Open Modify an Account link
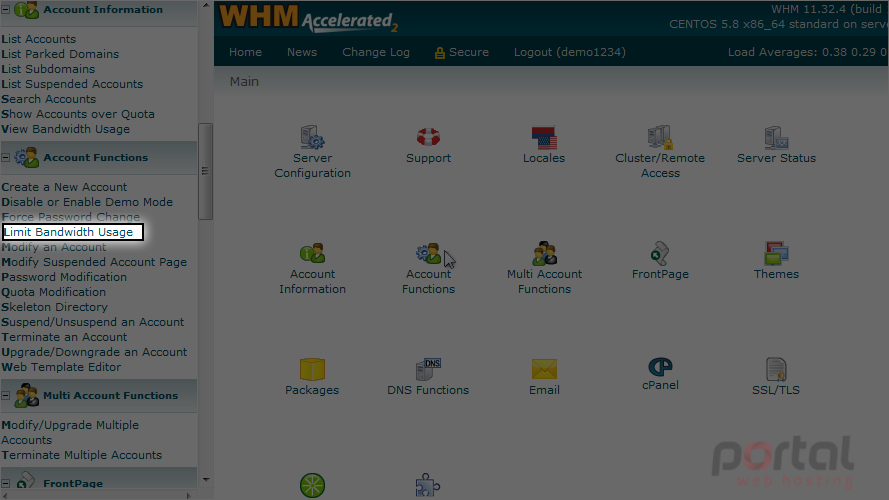 [x=54, y=247]
